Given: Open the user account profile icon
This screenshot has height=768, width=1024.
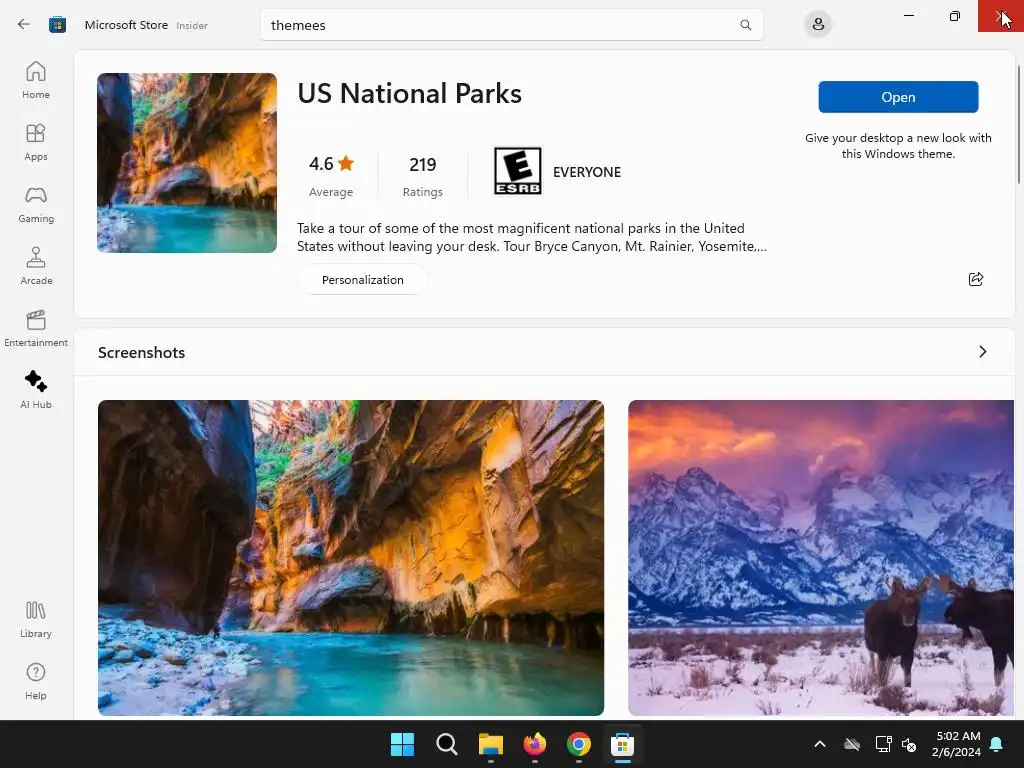Looking at the screenshot, I should 818,25.
